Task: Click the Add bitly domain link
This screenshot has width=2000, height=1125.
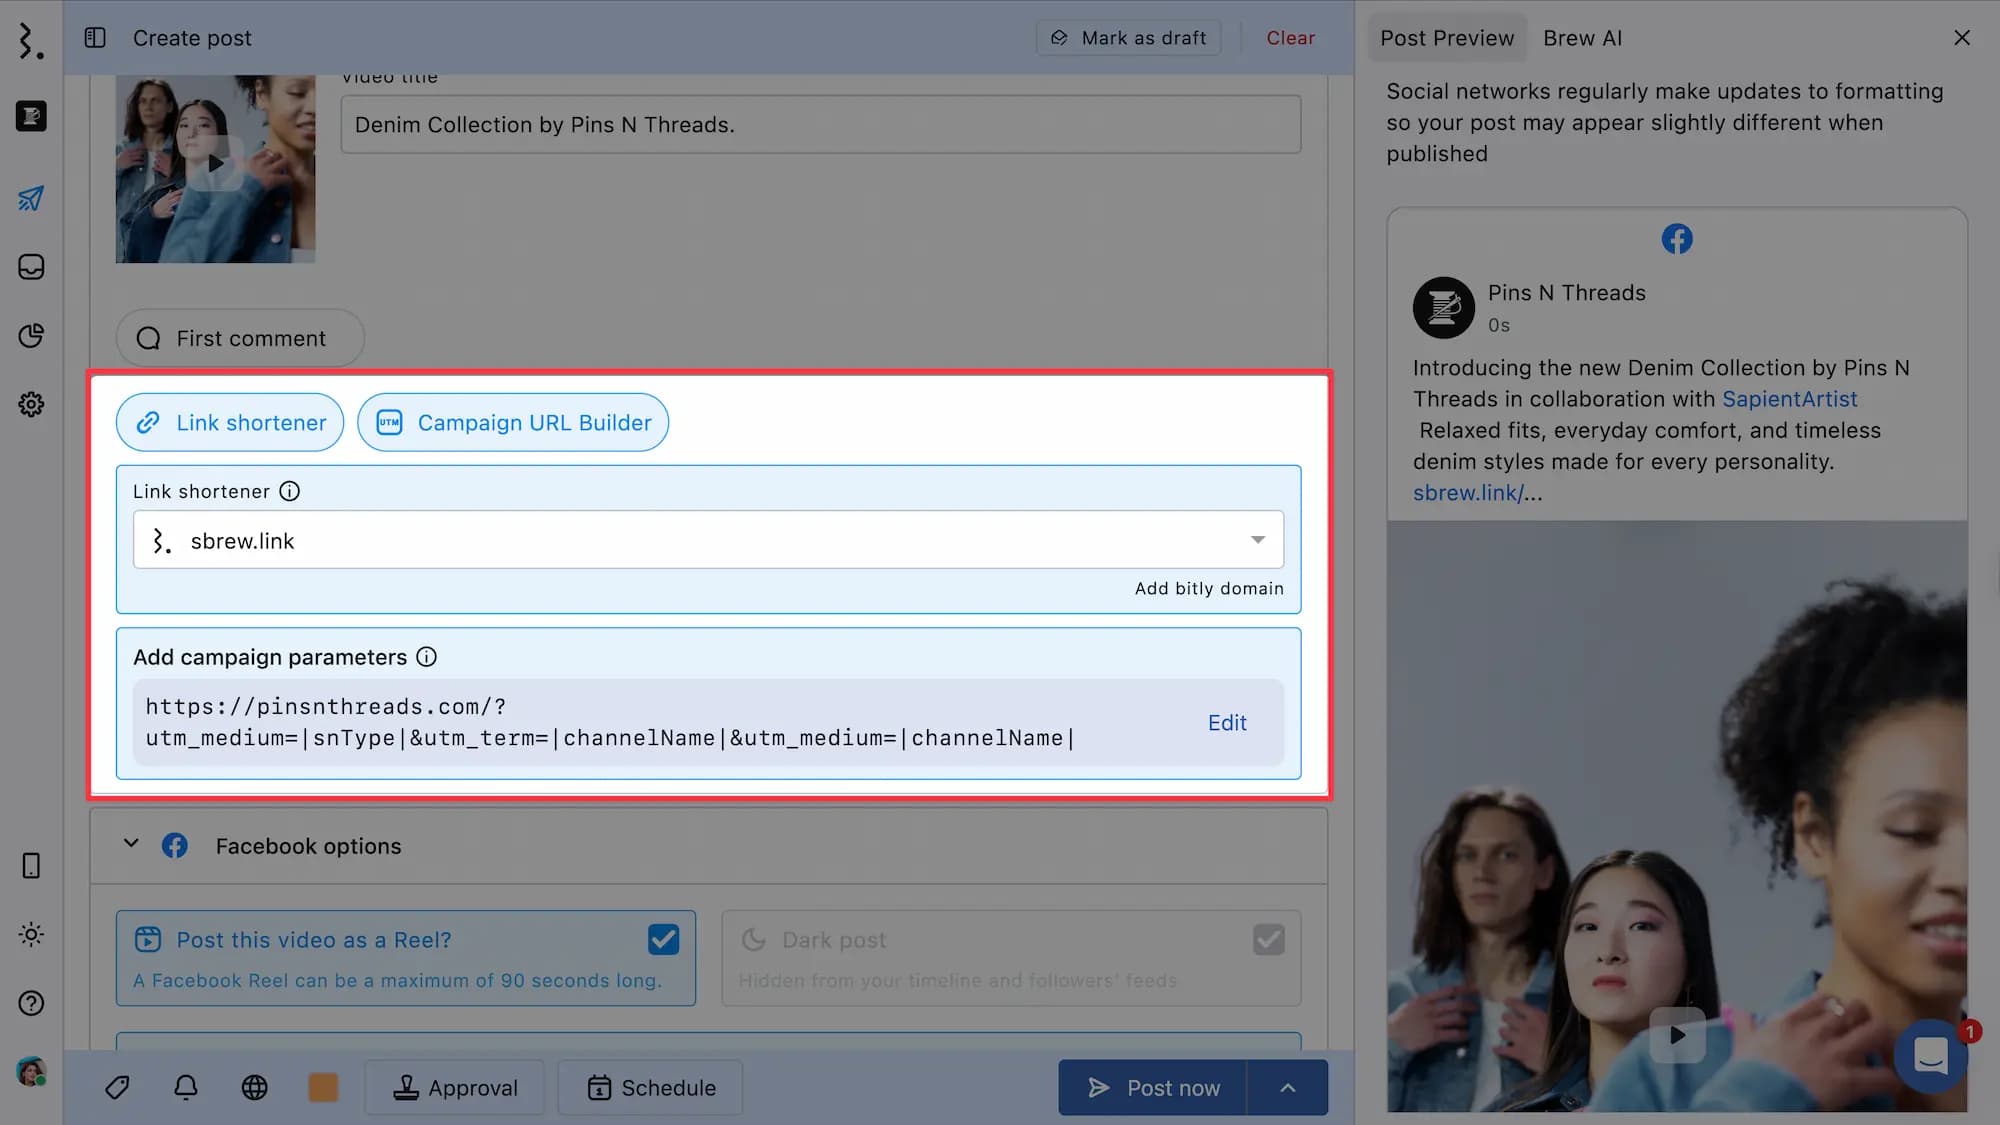Action: (x=1209, y=588)
